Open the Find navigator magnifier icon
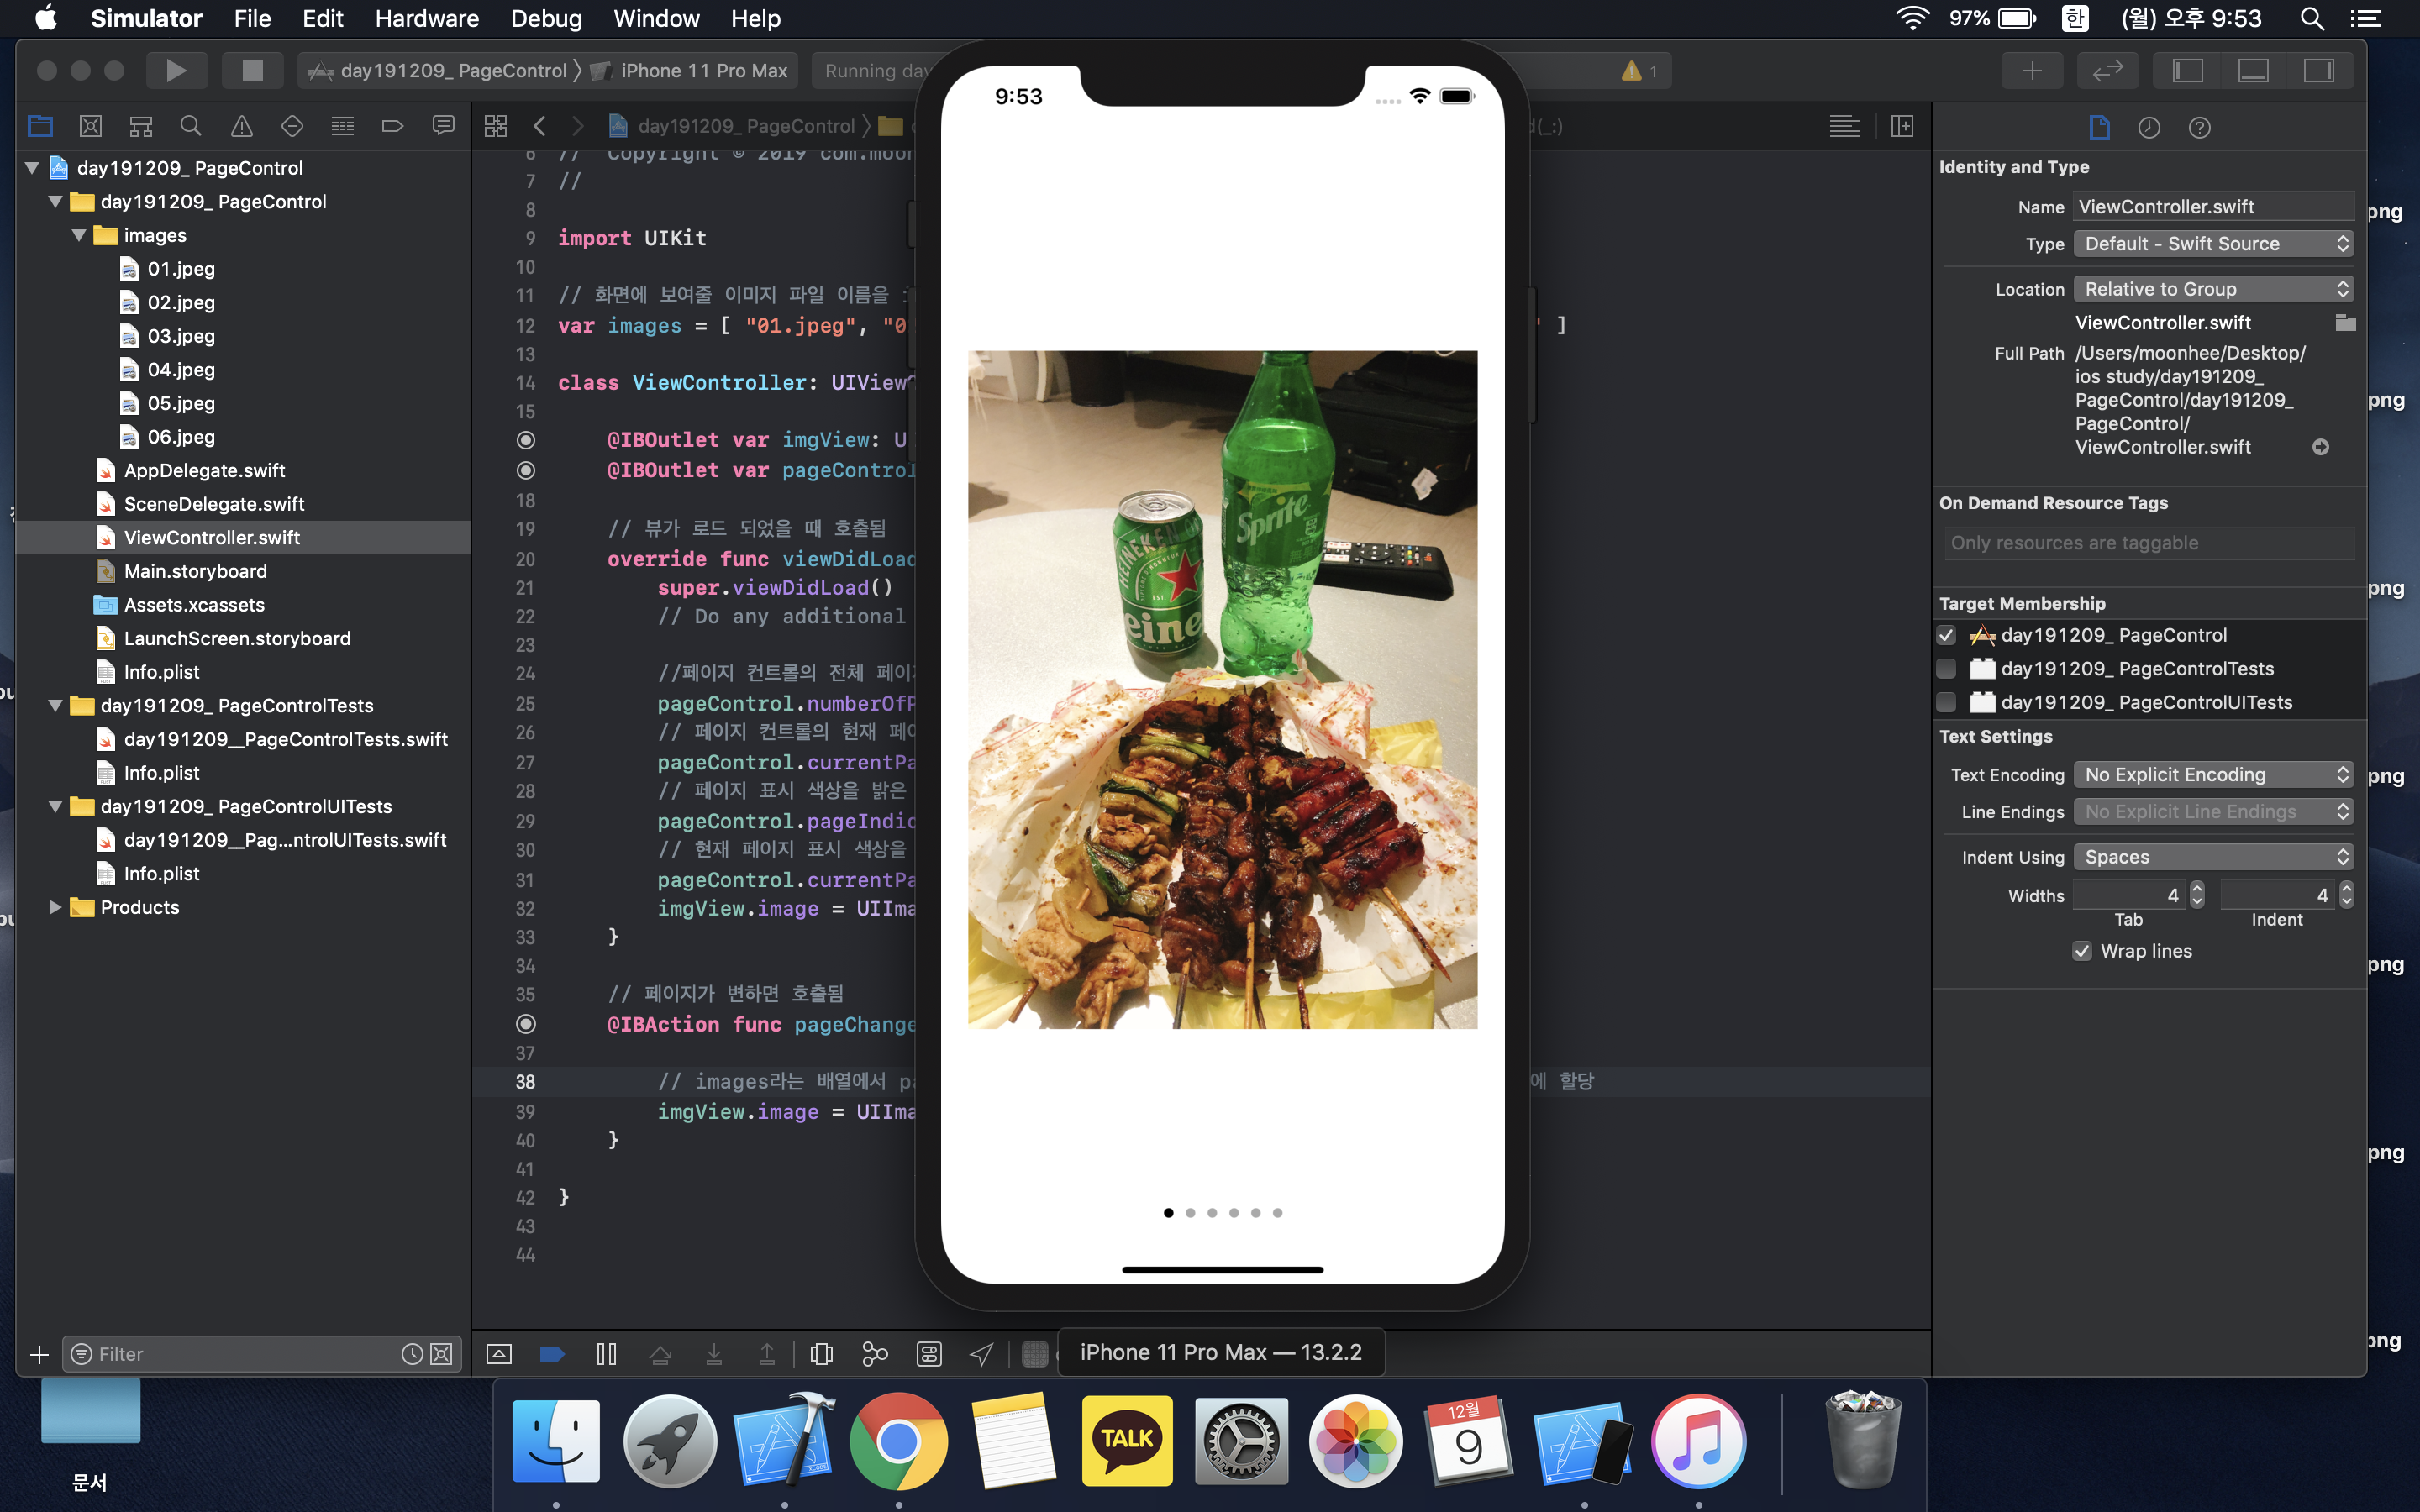The image size is (2420, 1512). [190, 126]
